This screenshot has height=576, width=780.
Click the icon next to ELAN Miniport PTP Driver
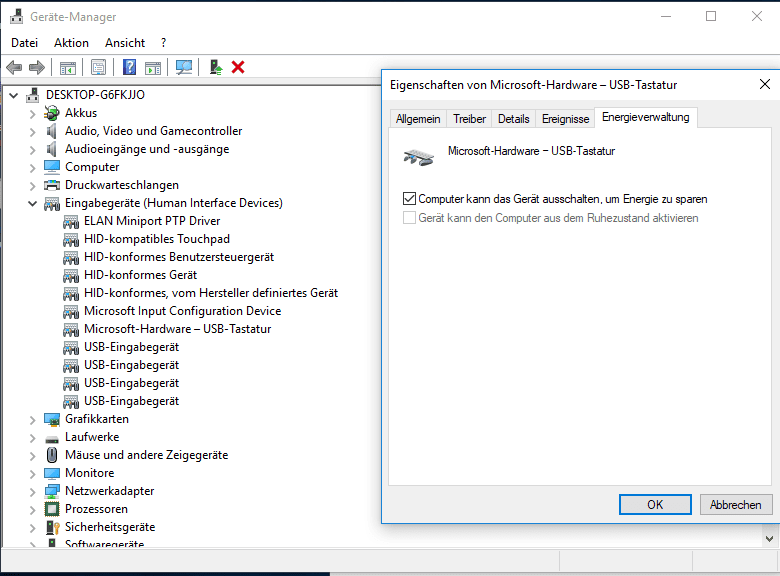pos(71,221)
